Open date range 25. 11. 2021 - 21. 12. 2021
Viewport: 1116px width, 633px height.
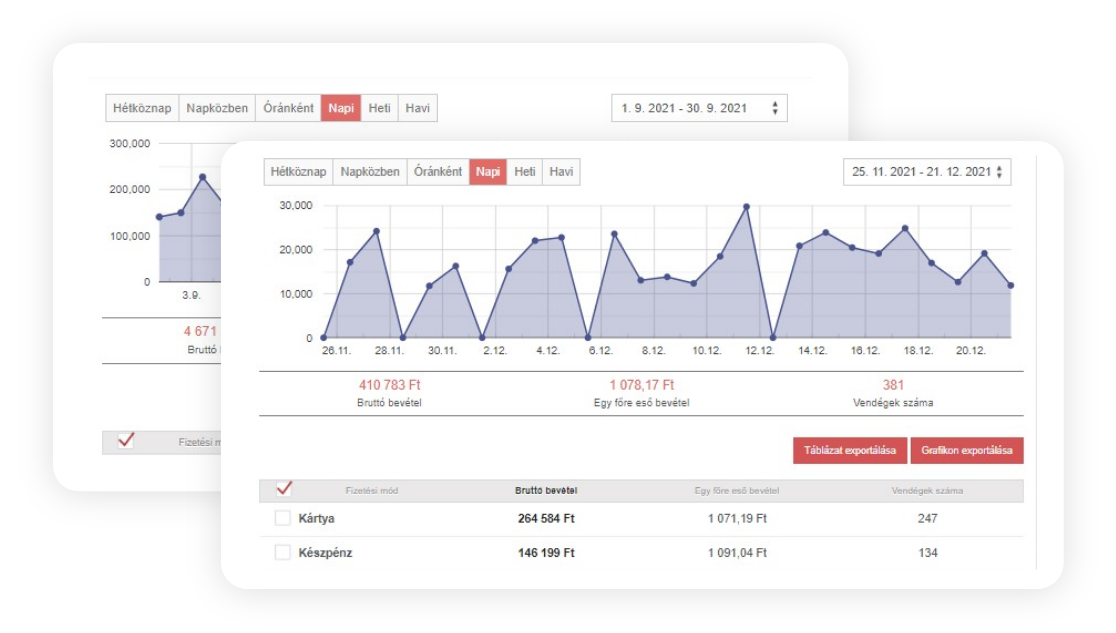coord(927,172)
